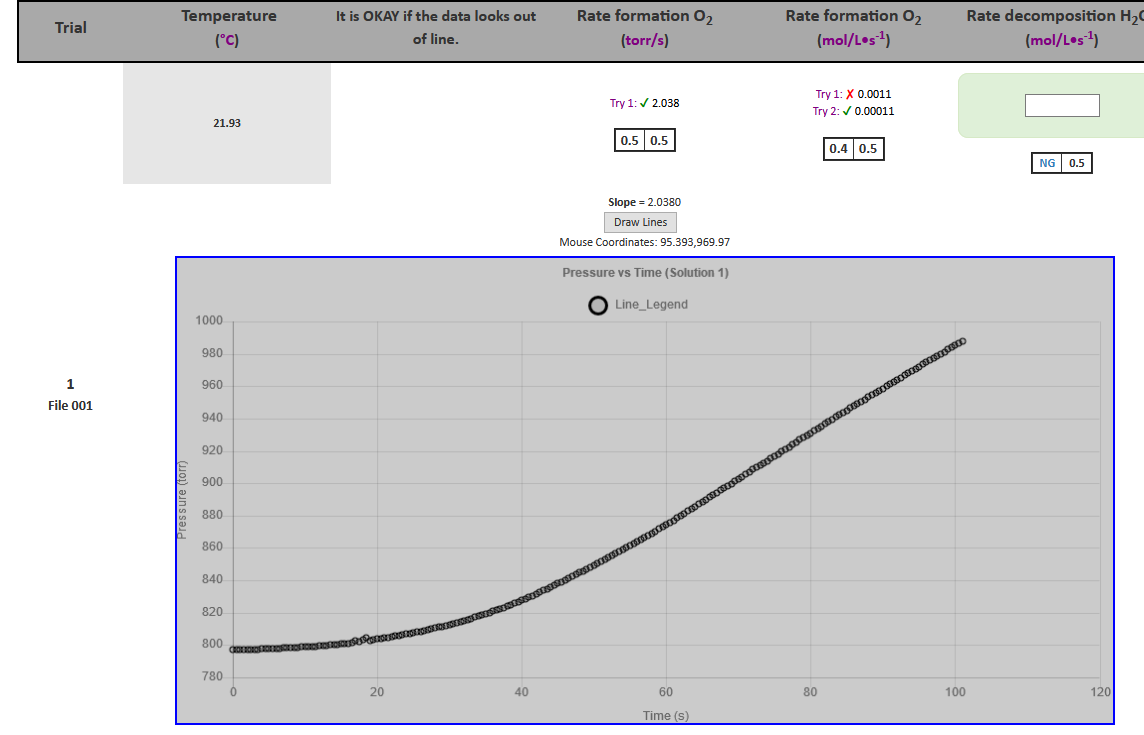This screenshot has width=1144, height=735.
Task: Click the 0.5 | 0.5 score box
Action: [644, 139]
